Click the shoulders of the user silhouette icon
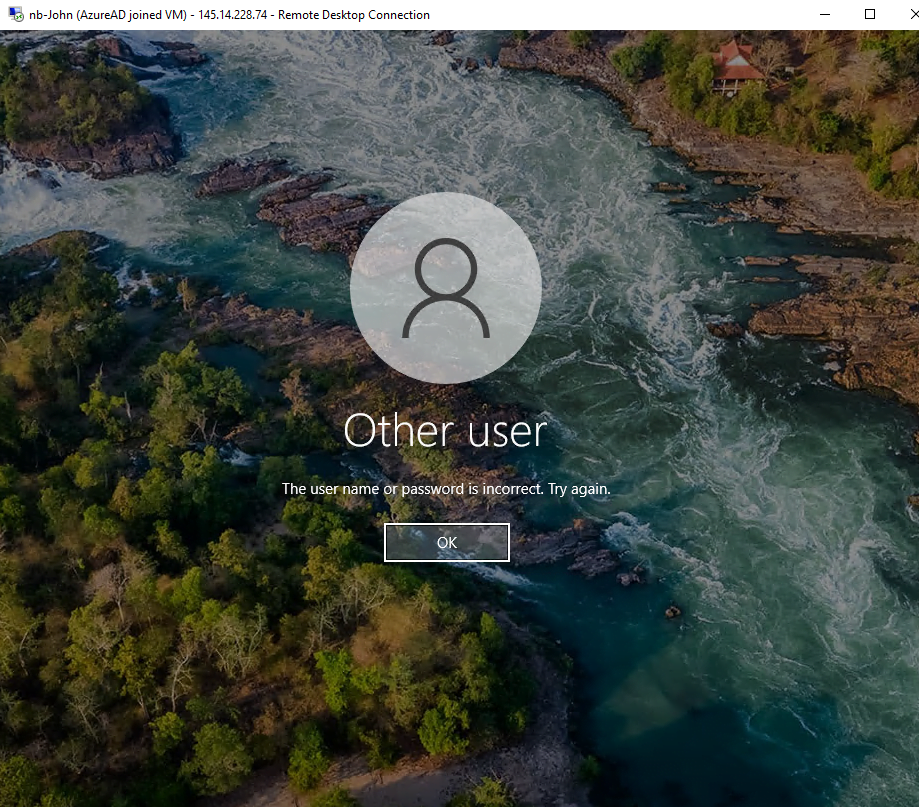Image resolution: width=919 pixels, height=807 pixels. coord(445,317)
